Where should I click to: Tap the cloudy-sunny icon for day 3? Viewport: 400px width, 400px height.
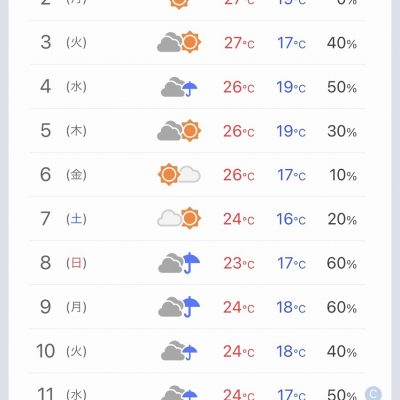tap(179, 42)
